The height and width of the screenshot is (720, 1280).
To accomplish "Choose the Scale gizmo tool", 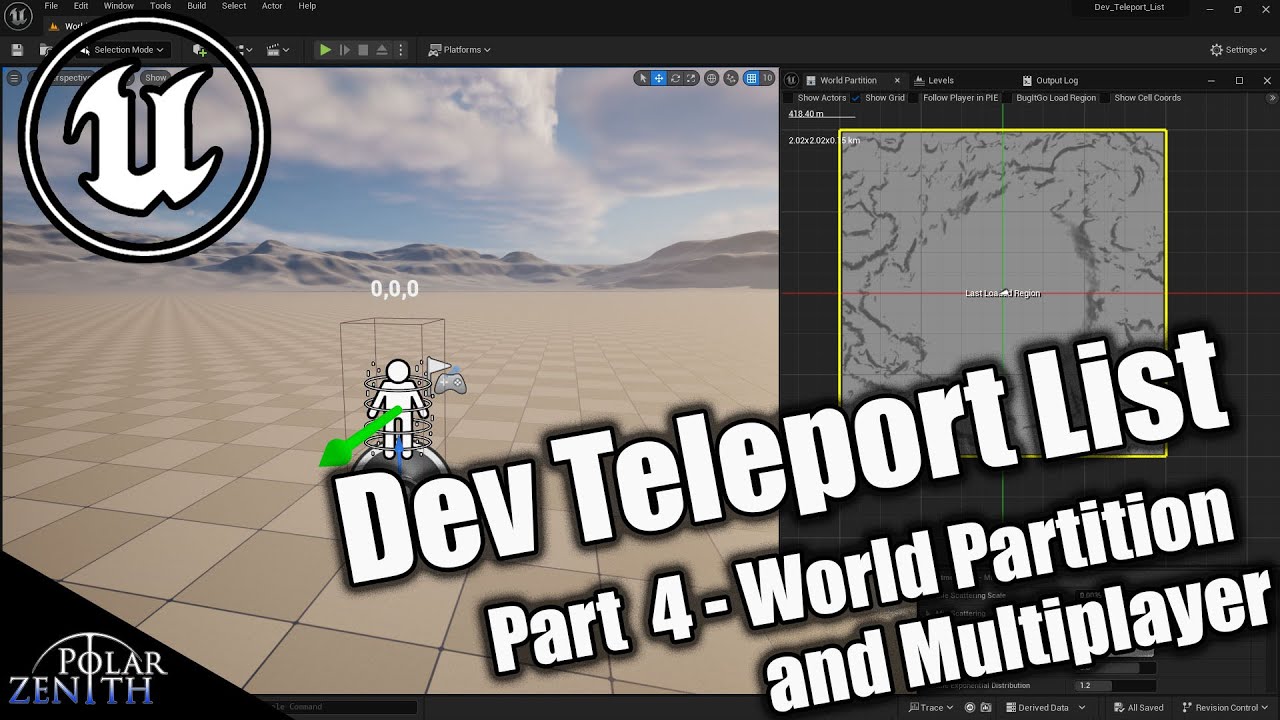I will click(x=691, y=78).
